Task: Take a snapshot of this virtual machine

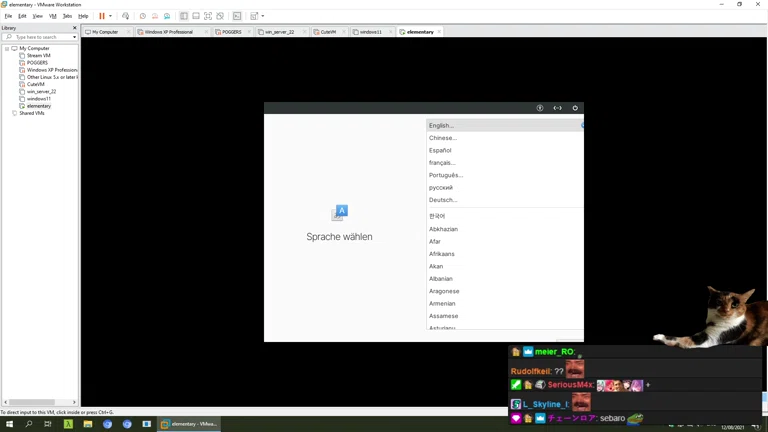Action: 143,16
